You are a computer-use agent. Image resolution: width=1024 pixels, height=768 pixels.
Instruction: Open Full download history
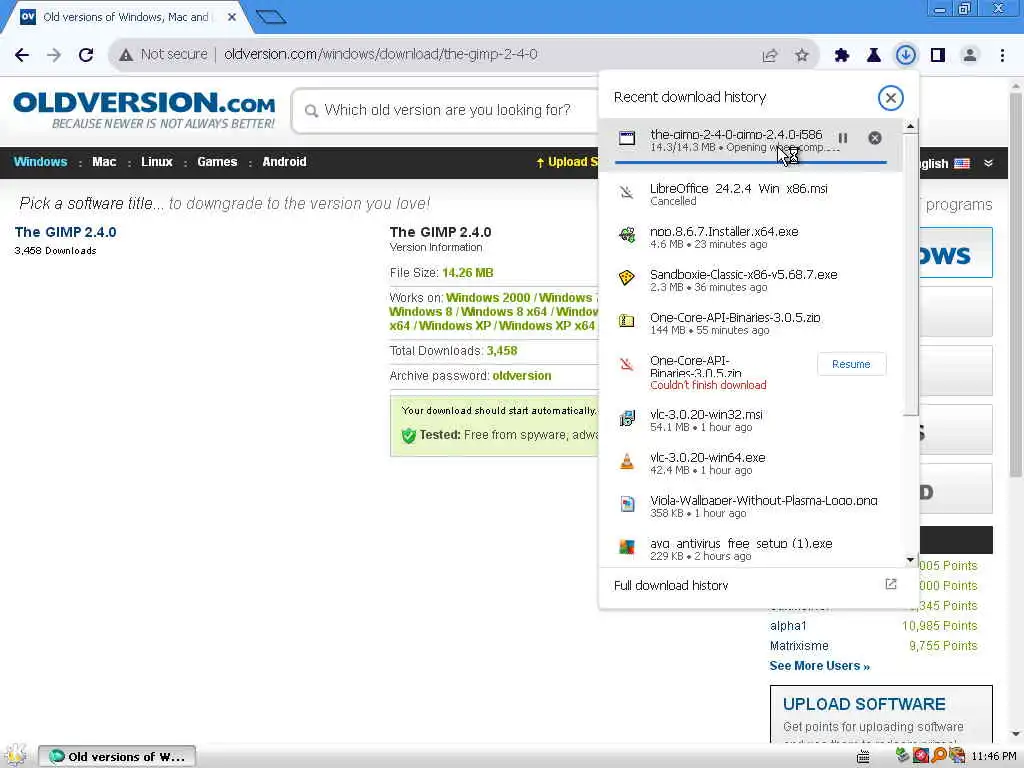coord(671,586)
